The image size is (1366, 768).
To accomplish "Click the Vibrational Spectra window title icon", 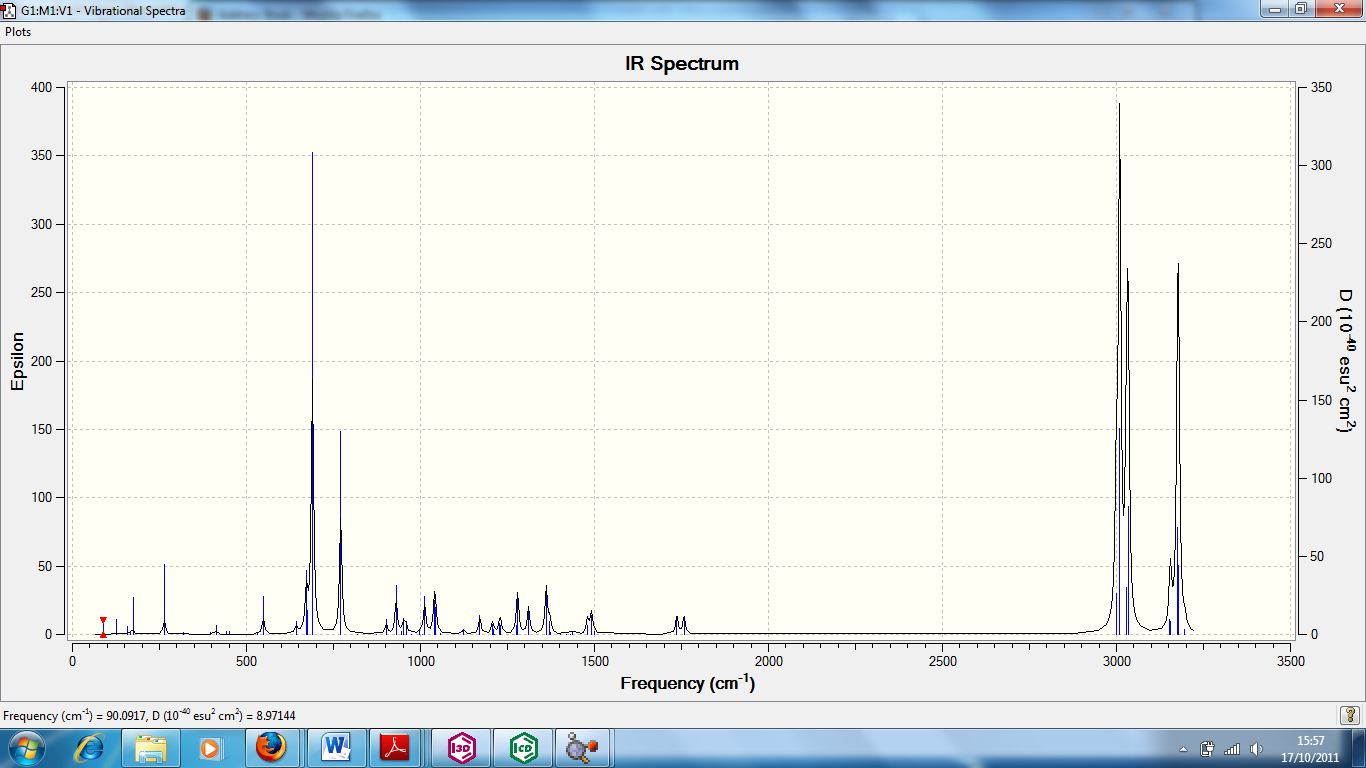I will click(9, 10).
